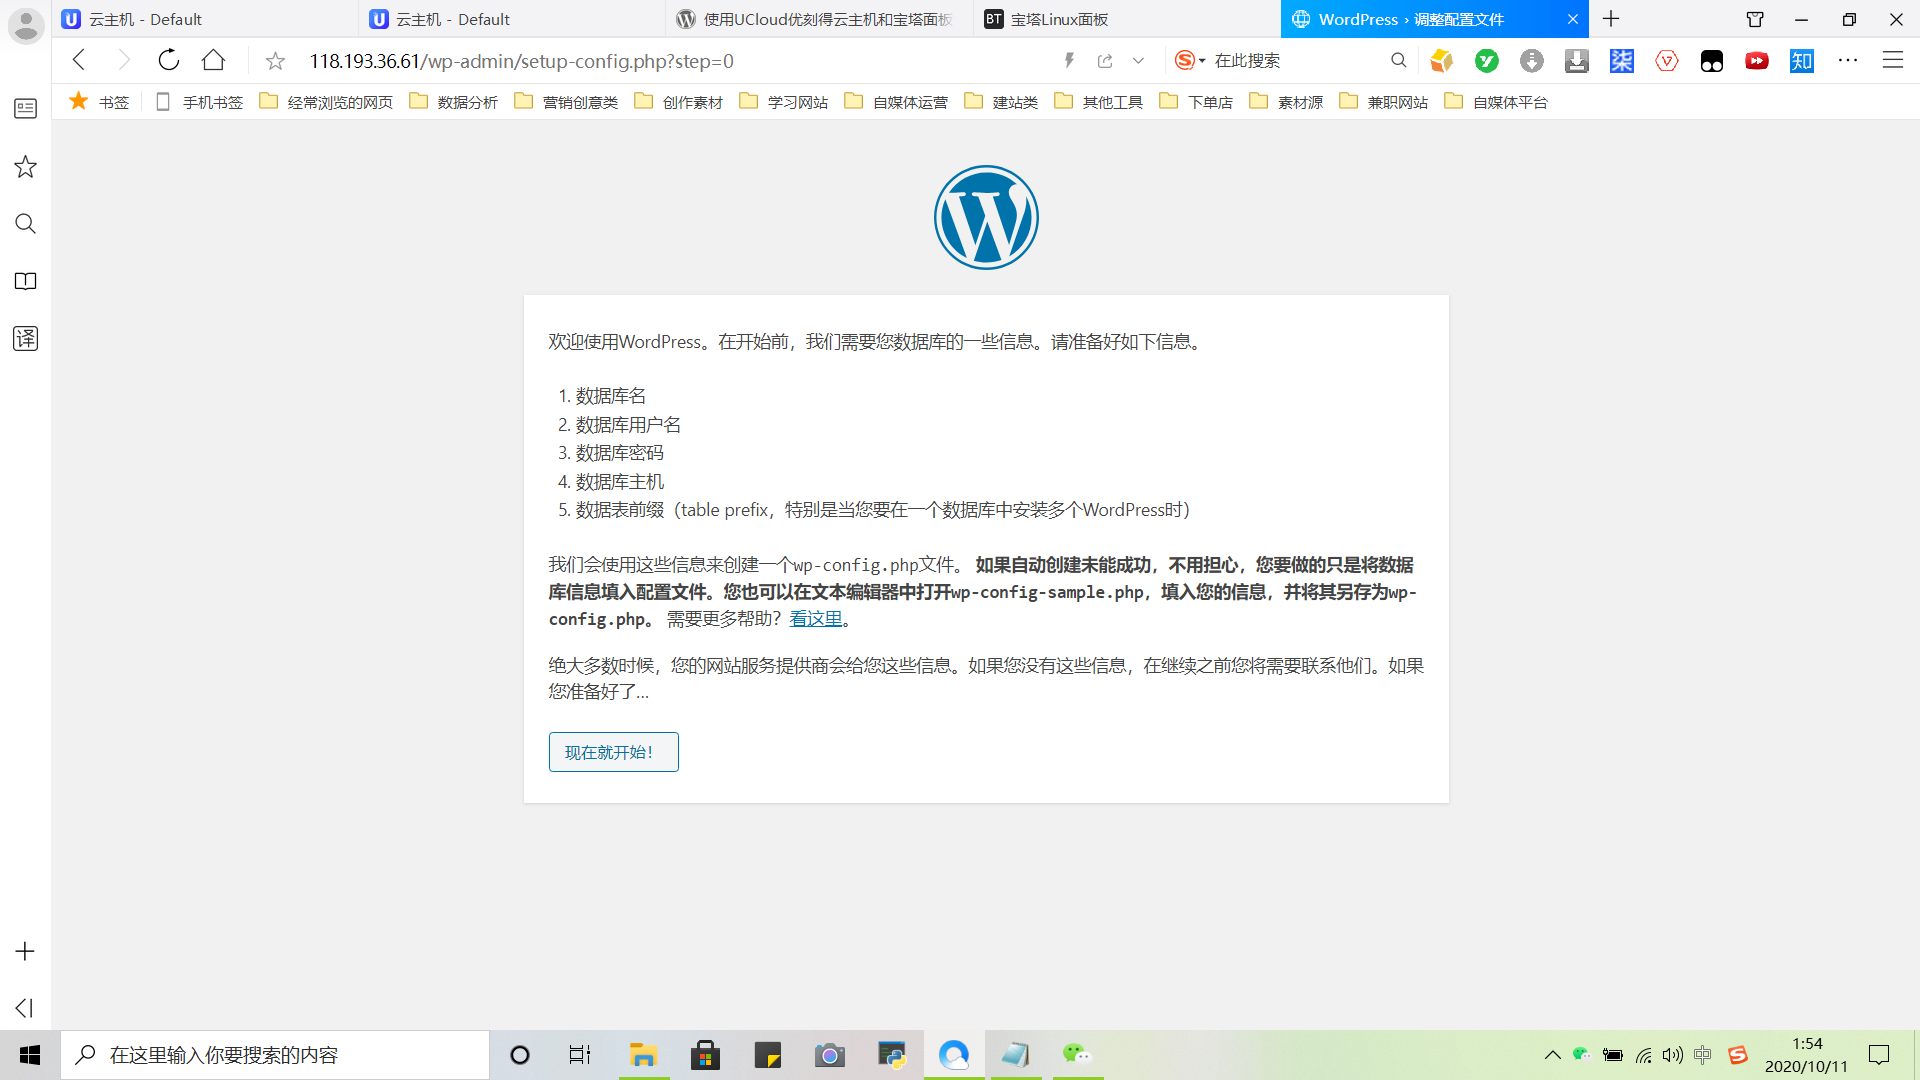Expand the 学习网站 bookmark folder

784,102
